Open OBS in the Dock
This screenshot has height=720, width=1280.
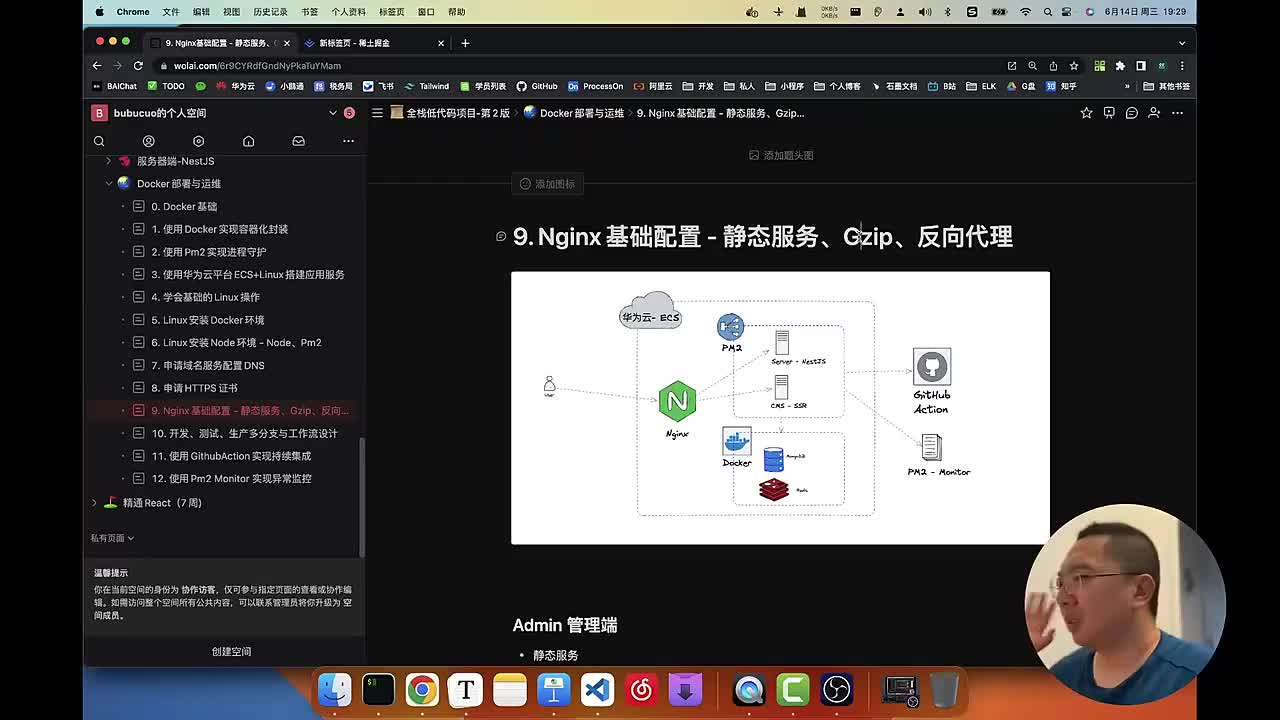(836, 690)
